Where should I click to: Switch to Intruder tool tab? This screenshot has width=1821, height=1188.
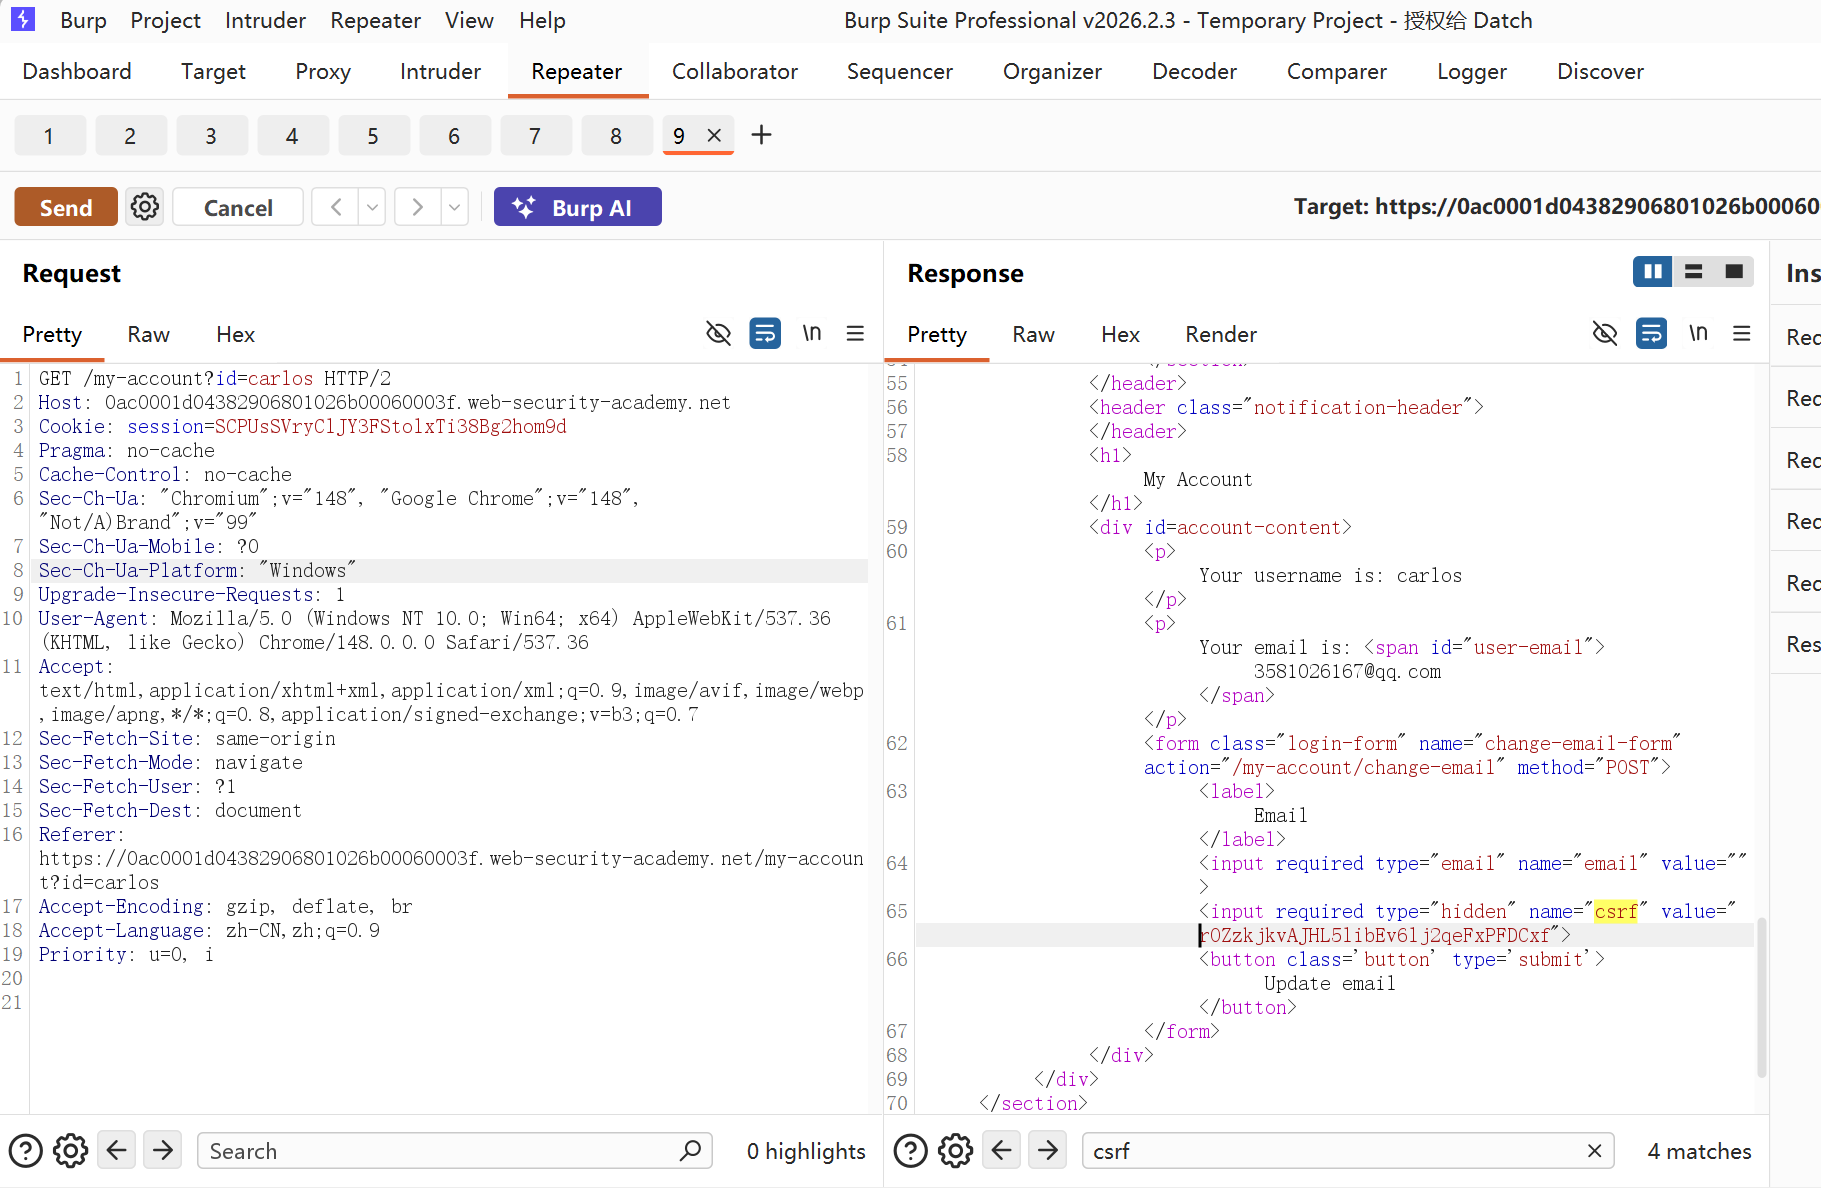click(440, 71)
